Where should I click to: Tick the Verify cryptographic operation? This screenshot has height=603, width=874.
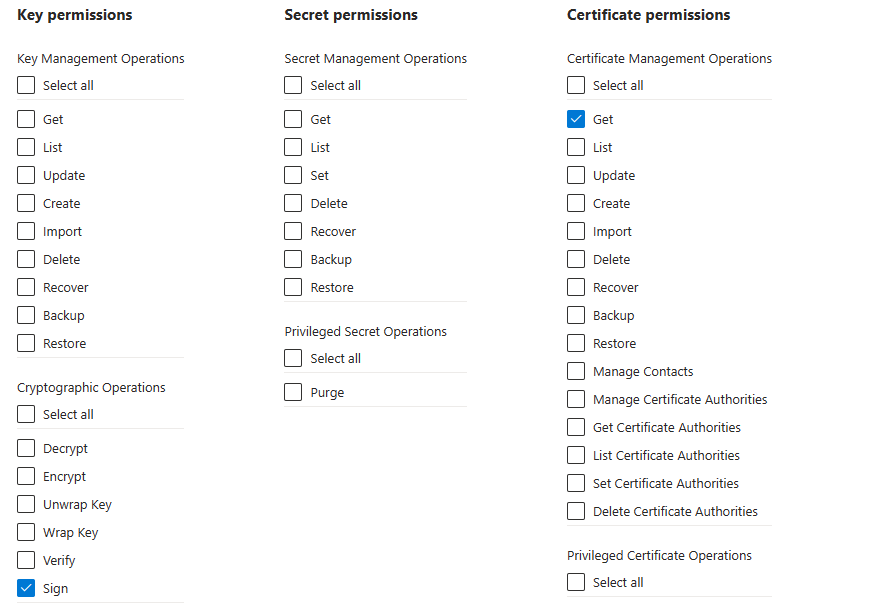coord(26,560)
